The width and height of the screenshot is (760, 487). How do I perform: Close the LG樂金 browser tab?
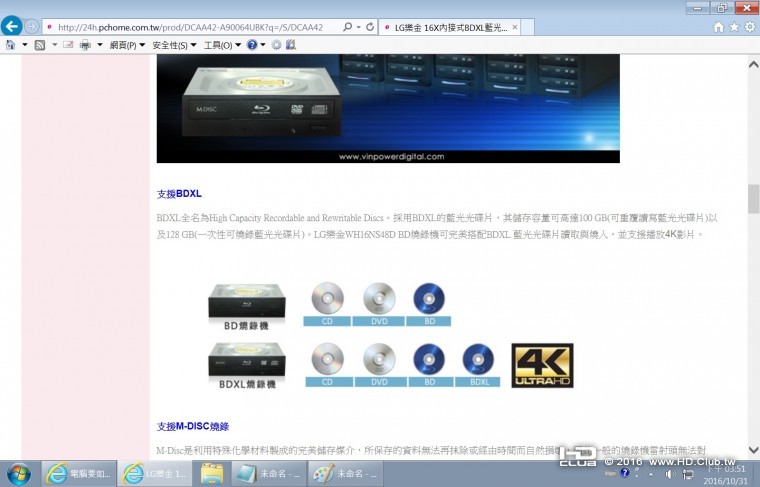coord(515,27)
